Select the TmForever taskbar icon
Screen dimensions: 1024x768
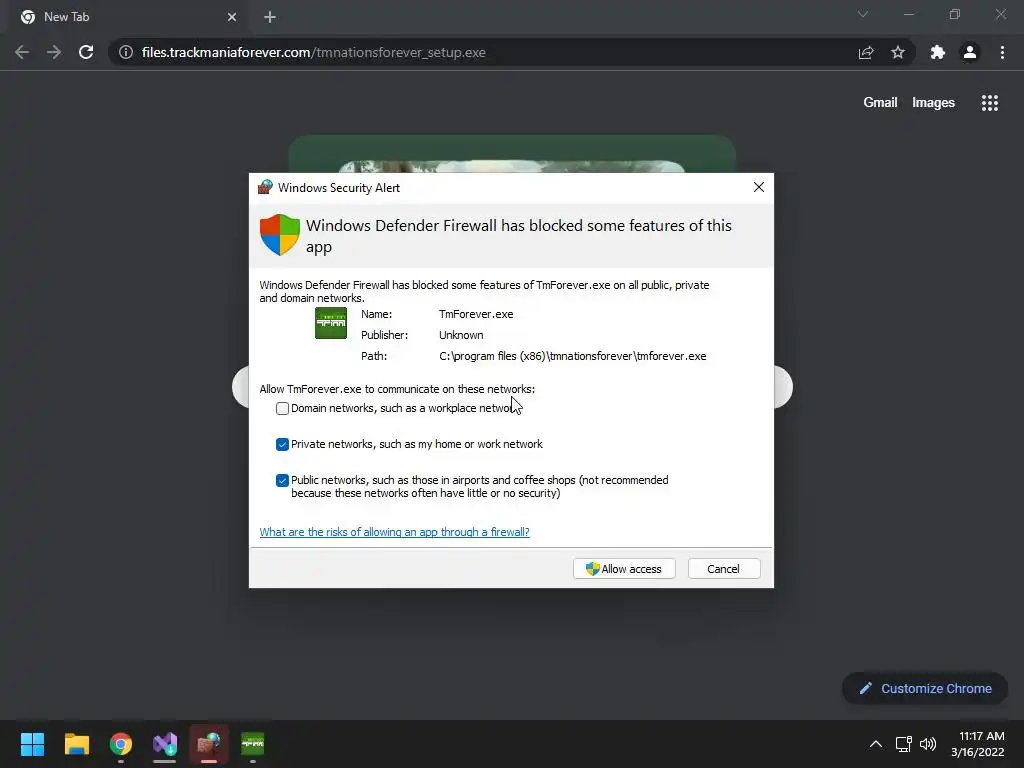253,744
